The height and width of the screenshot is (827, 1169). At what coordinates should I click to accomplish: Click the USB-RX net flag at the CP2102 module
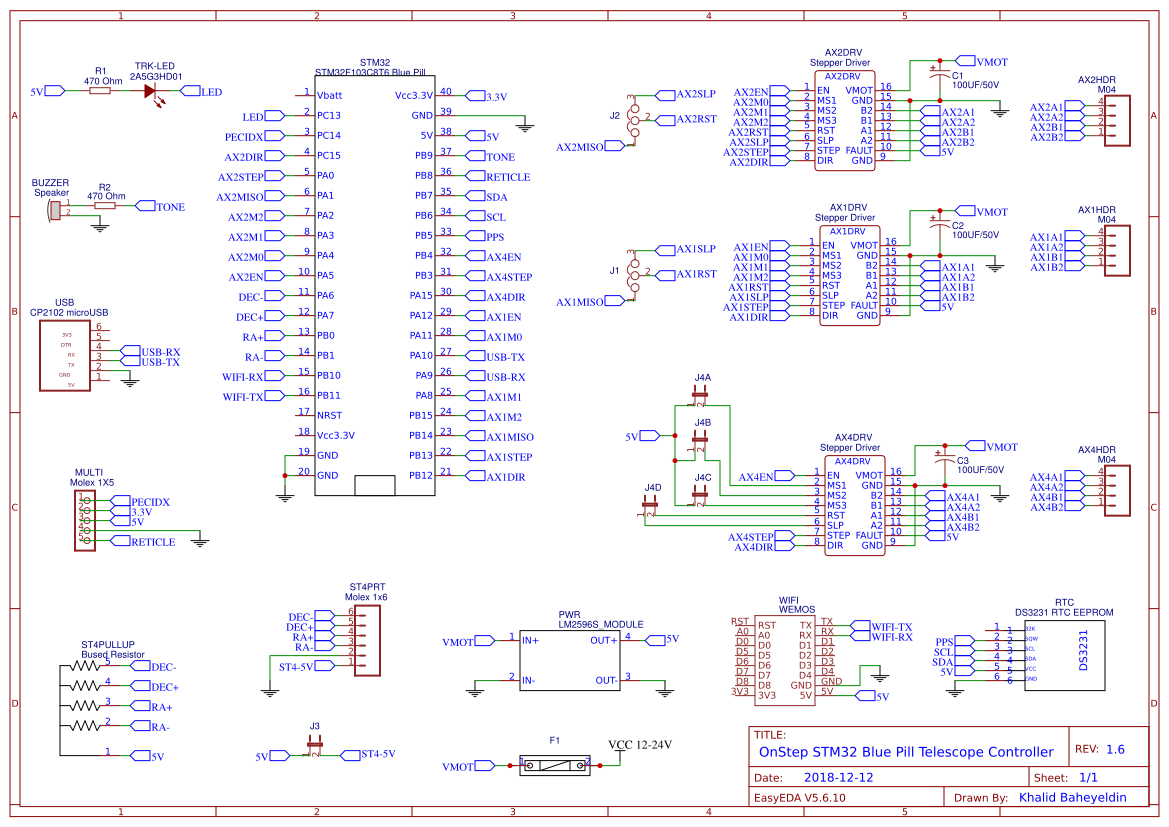pyautogui.click(x=151, y=352)
